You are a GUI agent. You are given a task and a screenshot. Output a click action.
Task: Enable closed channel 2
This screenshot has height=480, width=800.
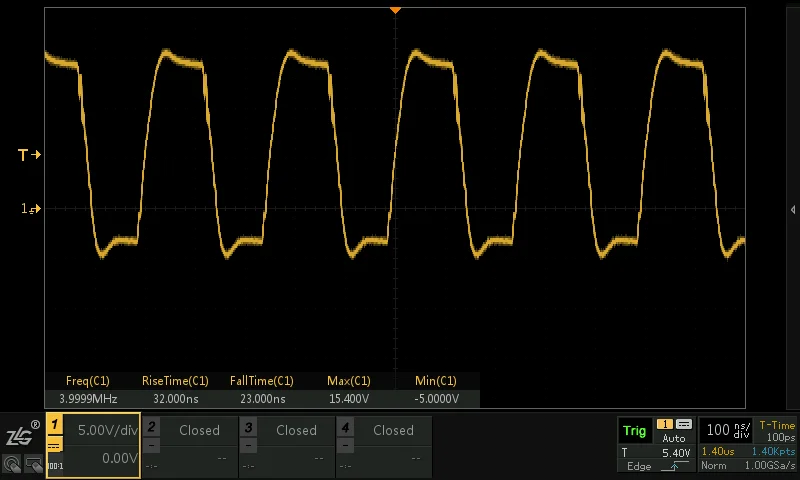[x=199, y=431]
